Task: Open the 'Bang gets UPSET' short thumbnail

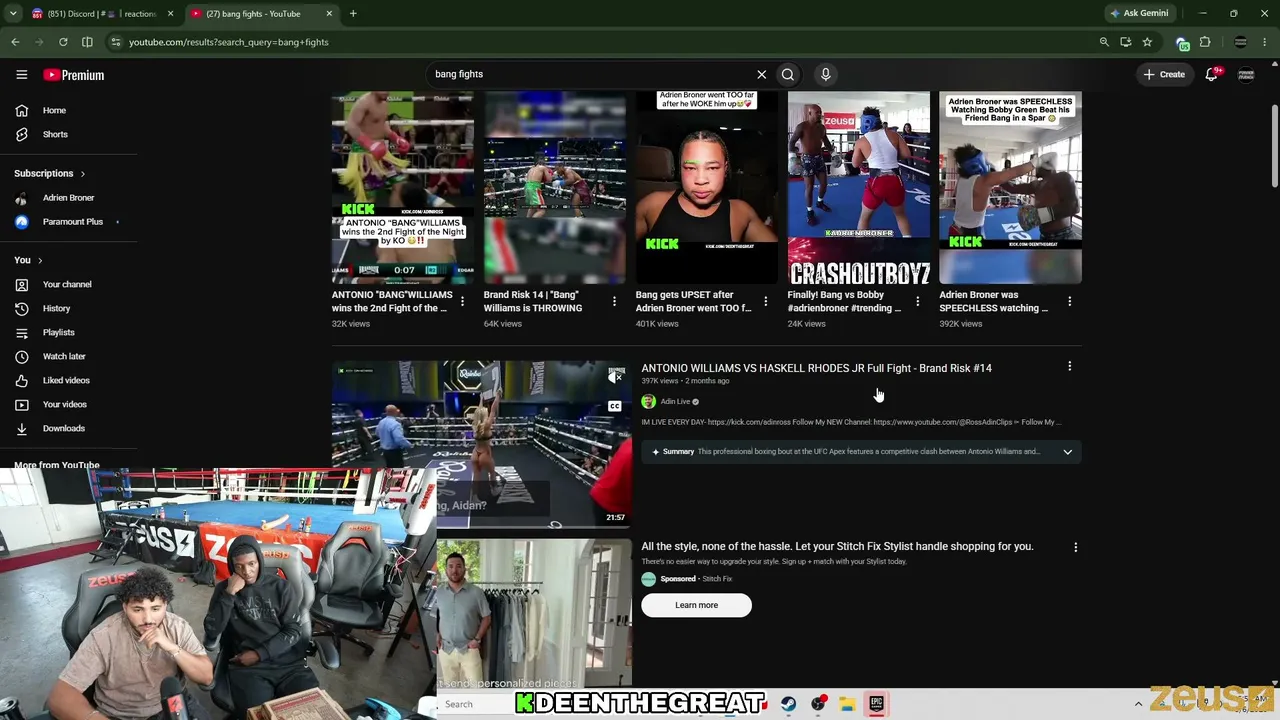Action: tap(706, 188)
